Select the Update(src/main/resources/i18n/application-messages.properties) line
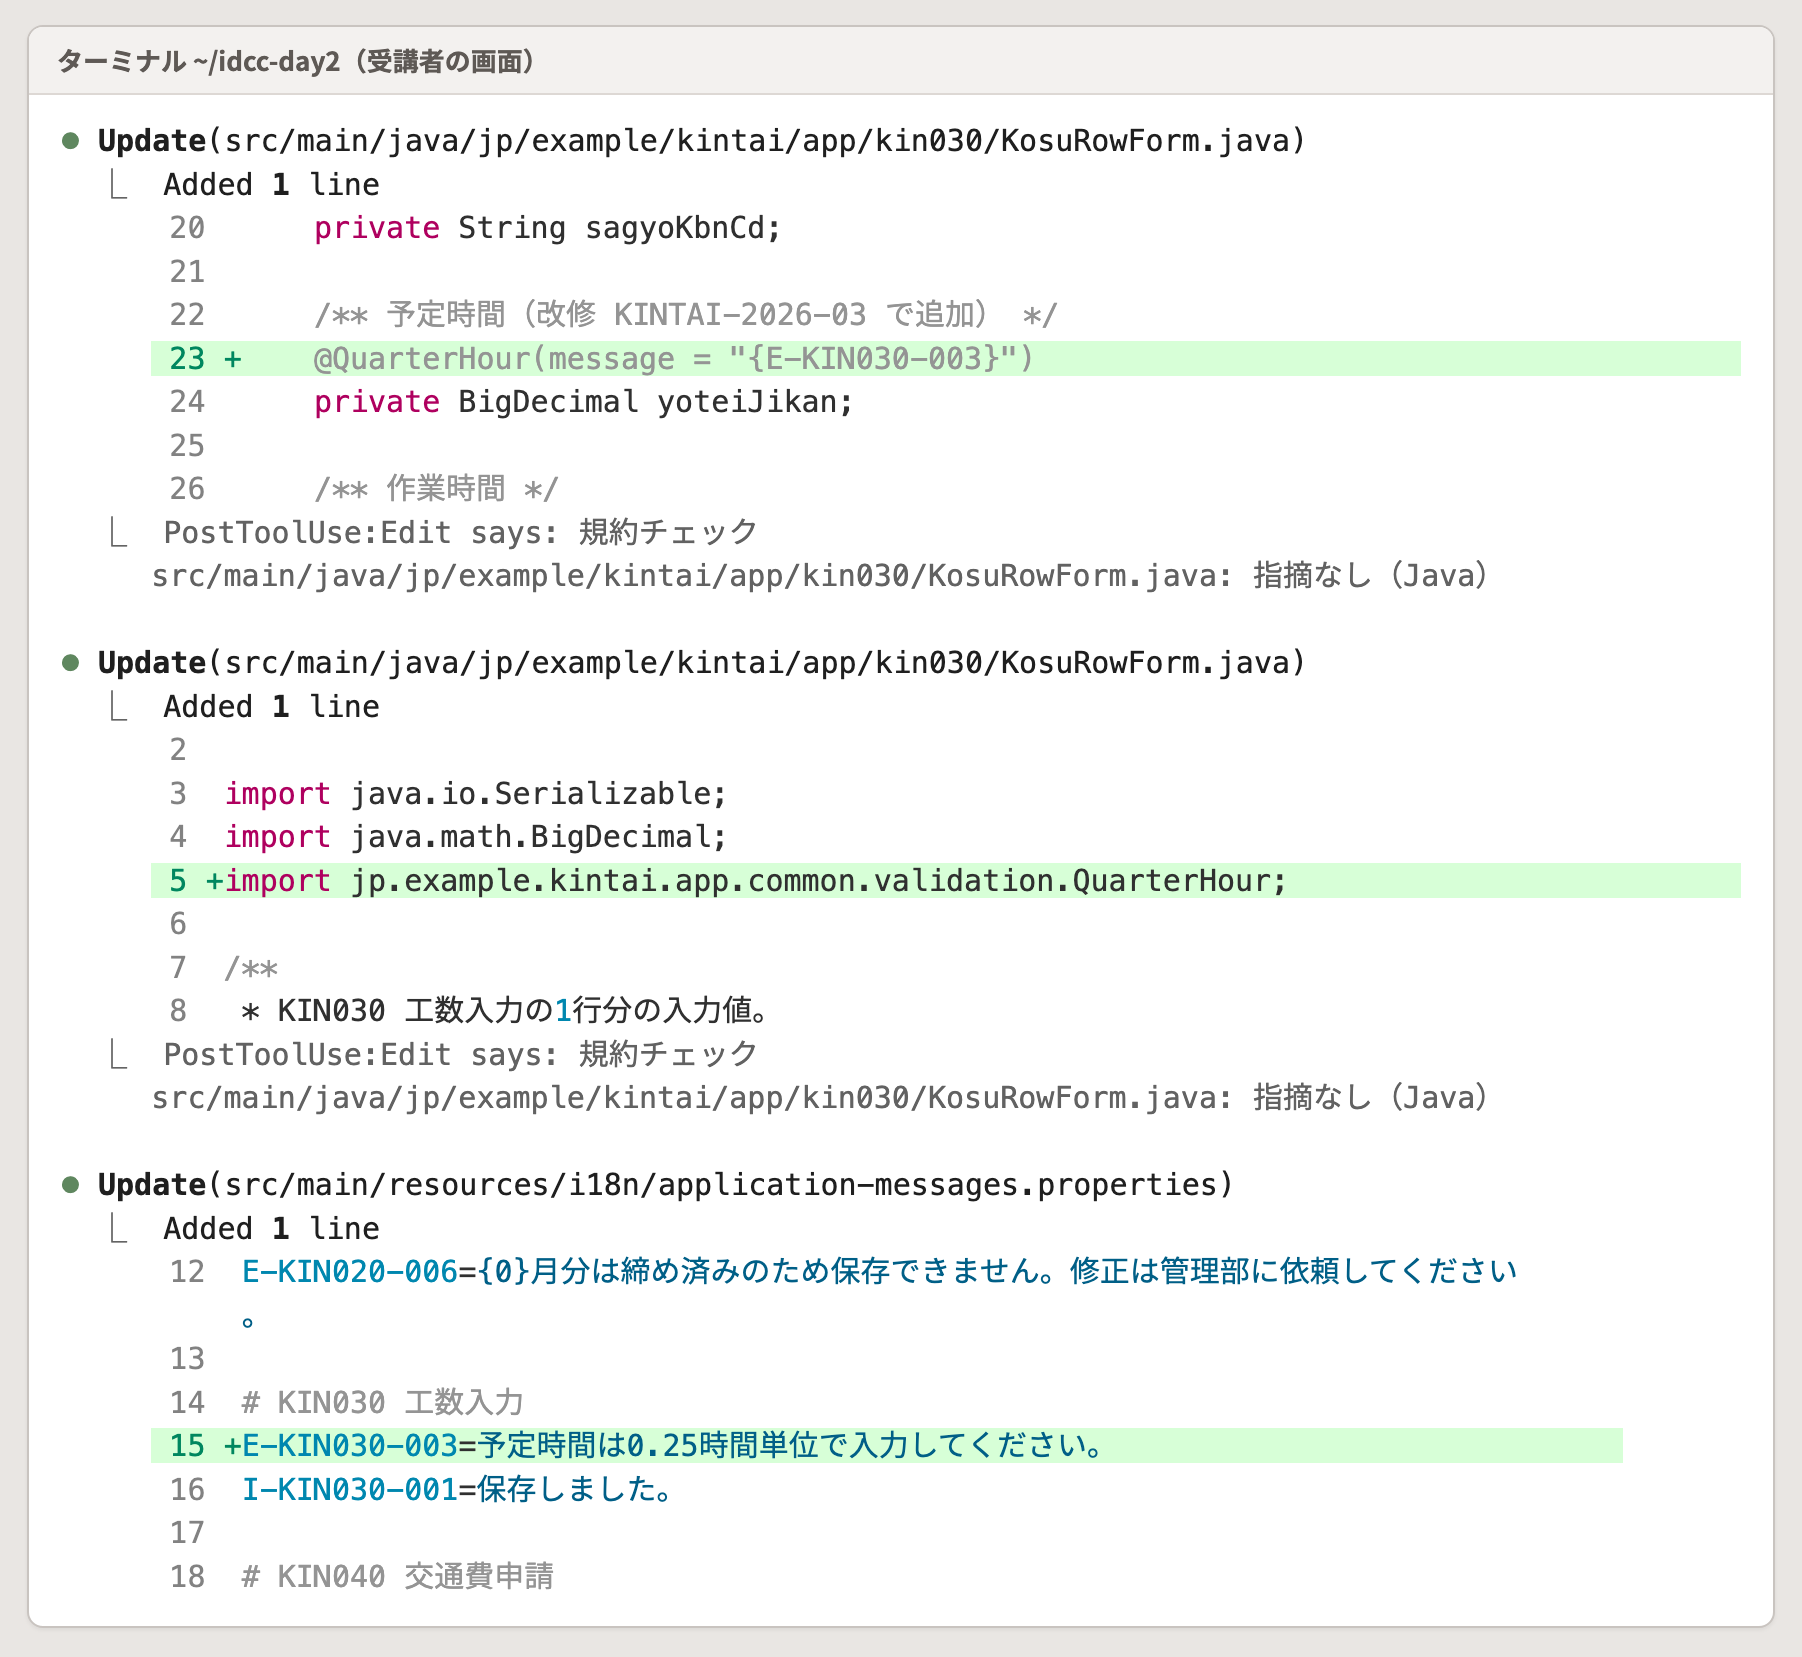Screen dimensions: 1802x1657 click(x=665, y=1185)
